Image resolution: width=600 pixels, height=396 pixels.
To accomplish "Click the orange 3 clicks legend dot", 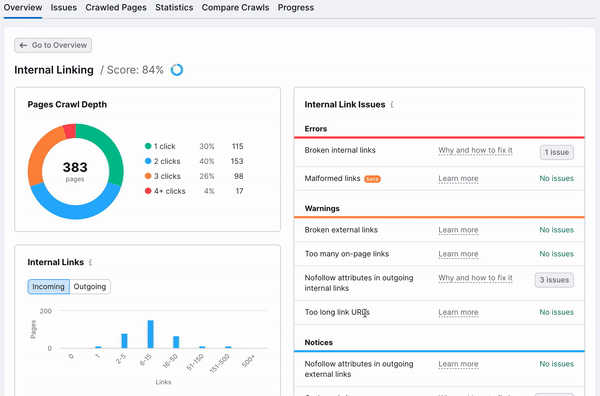I will [x=148, y=176].
